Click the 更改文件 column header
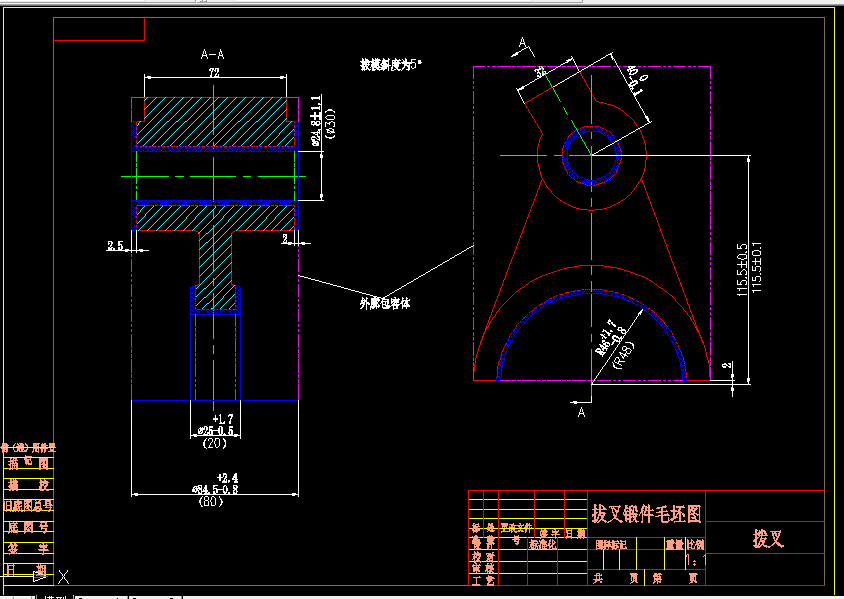This screenshot has height=599, width=844. click(516, 528)
